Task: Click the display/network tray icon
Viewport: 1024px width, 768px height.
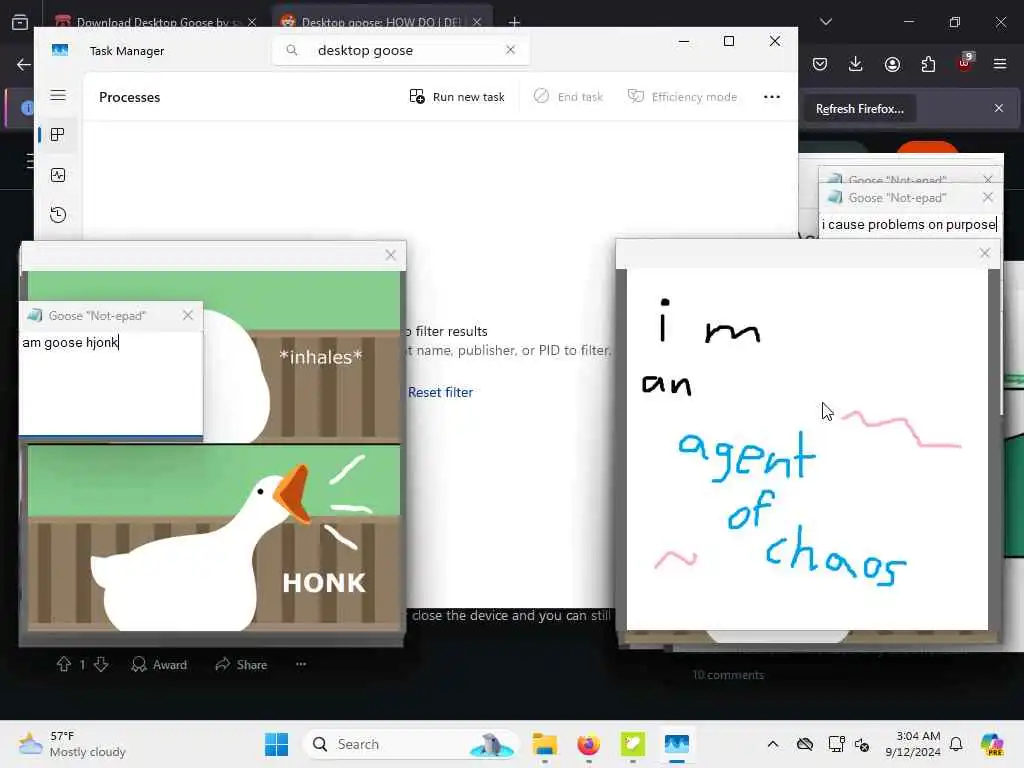Action: point(836,744)
